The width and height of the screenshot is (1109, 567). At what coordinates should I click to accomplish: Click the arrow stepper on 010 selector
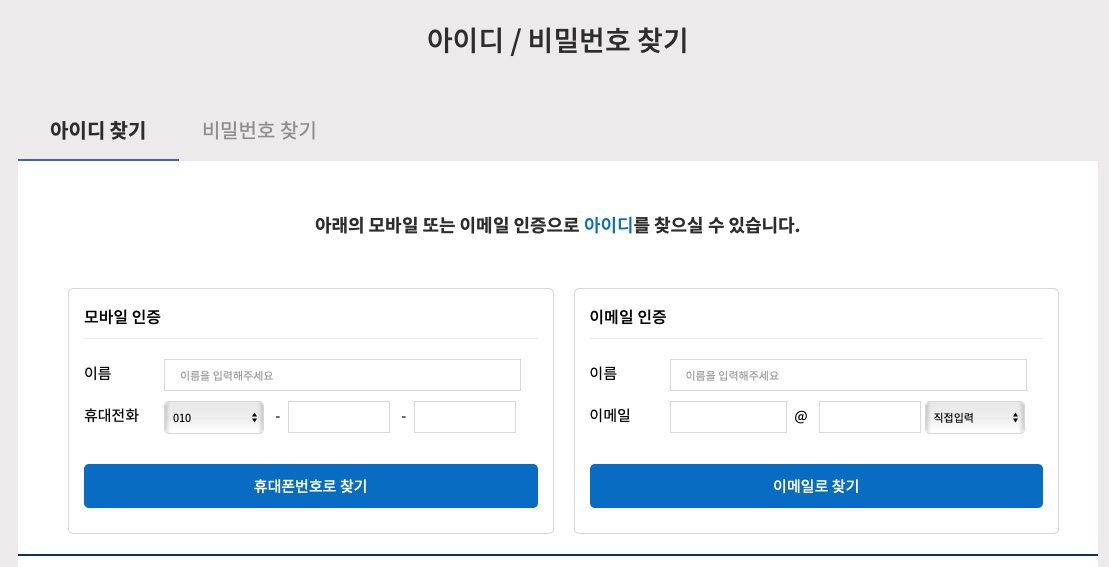click(x=255, y=418)
